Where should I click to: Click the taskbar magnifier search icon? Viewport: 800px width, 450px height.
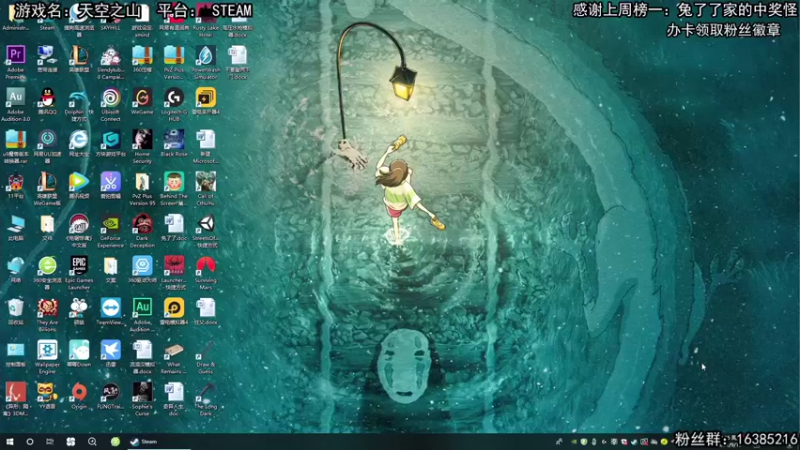tap(92, 441)
